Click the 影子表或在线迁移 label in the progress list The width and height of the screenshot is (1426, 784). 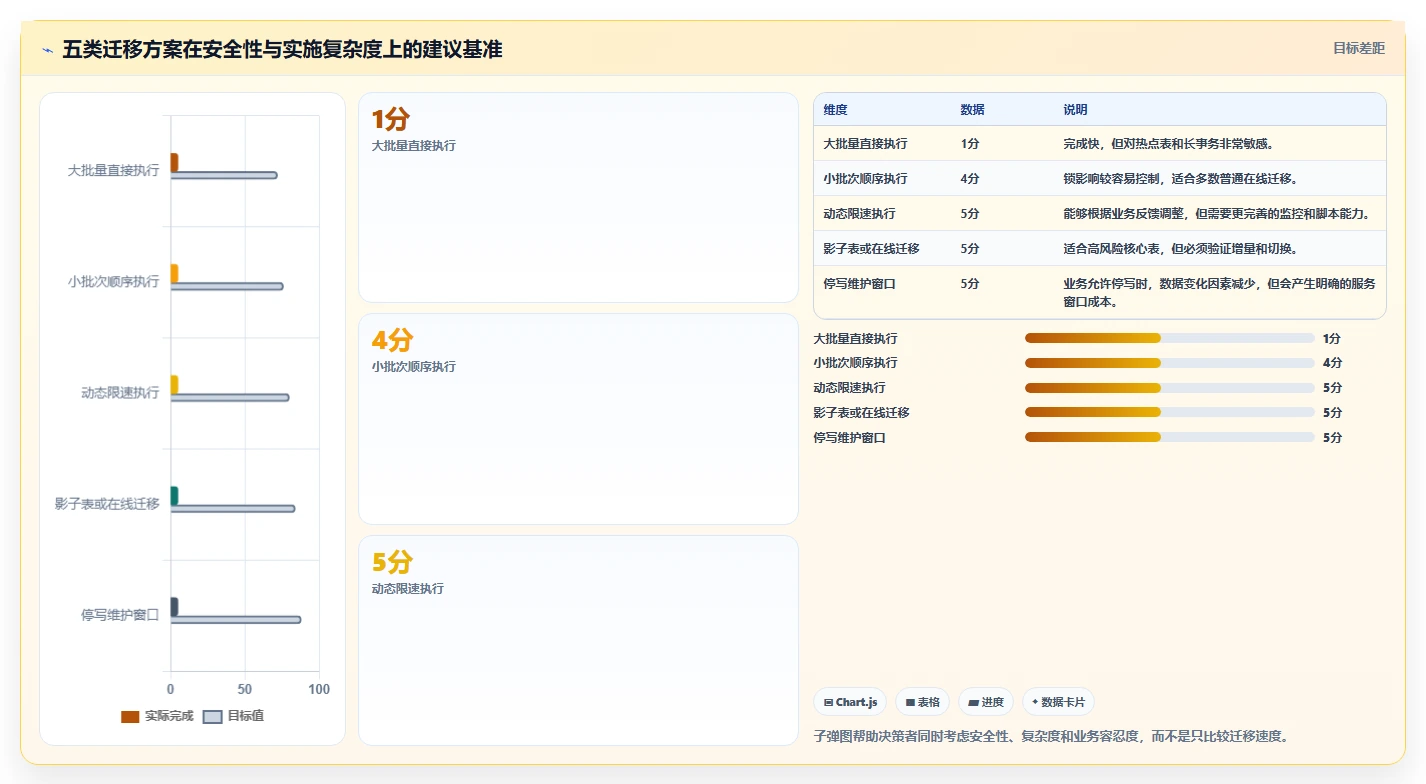tap(862, 412)
